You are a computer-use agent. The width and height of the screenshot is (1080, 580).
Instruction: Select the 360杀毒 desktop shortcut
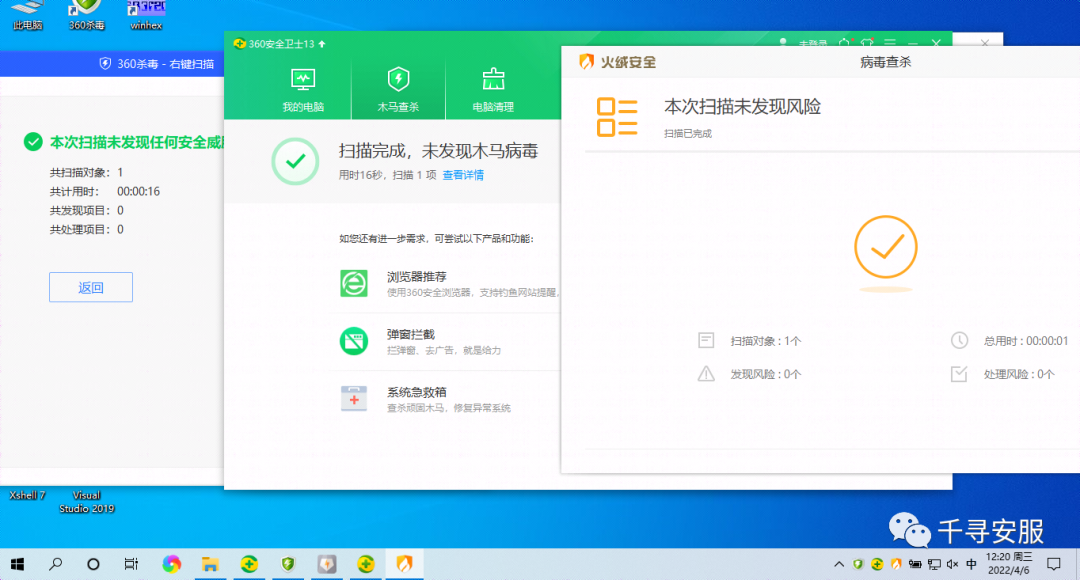(x=87, y=15)
